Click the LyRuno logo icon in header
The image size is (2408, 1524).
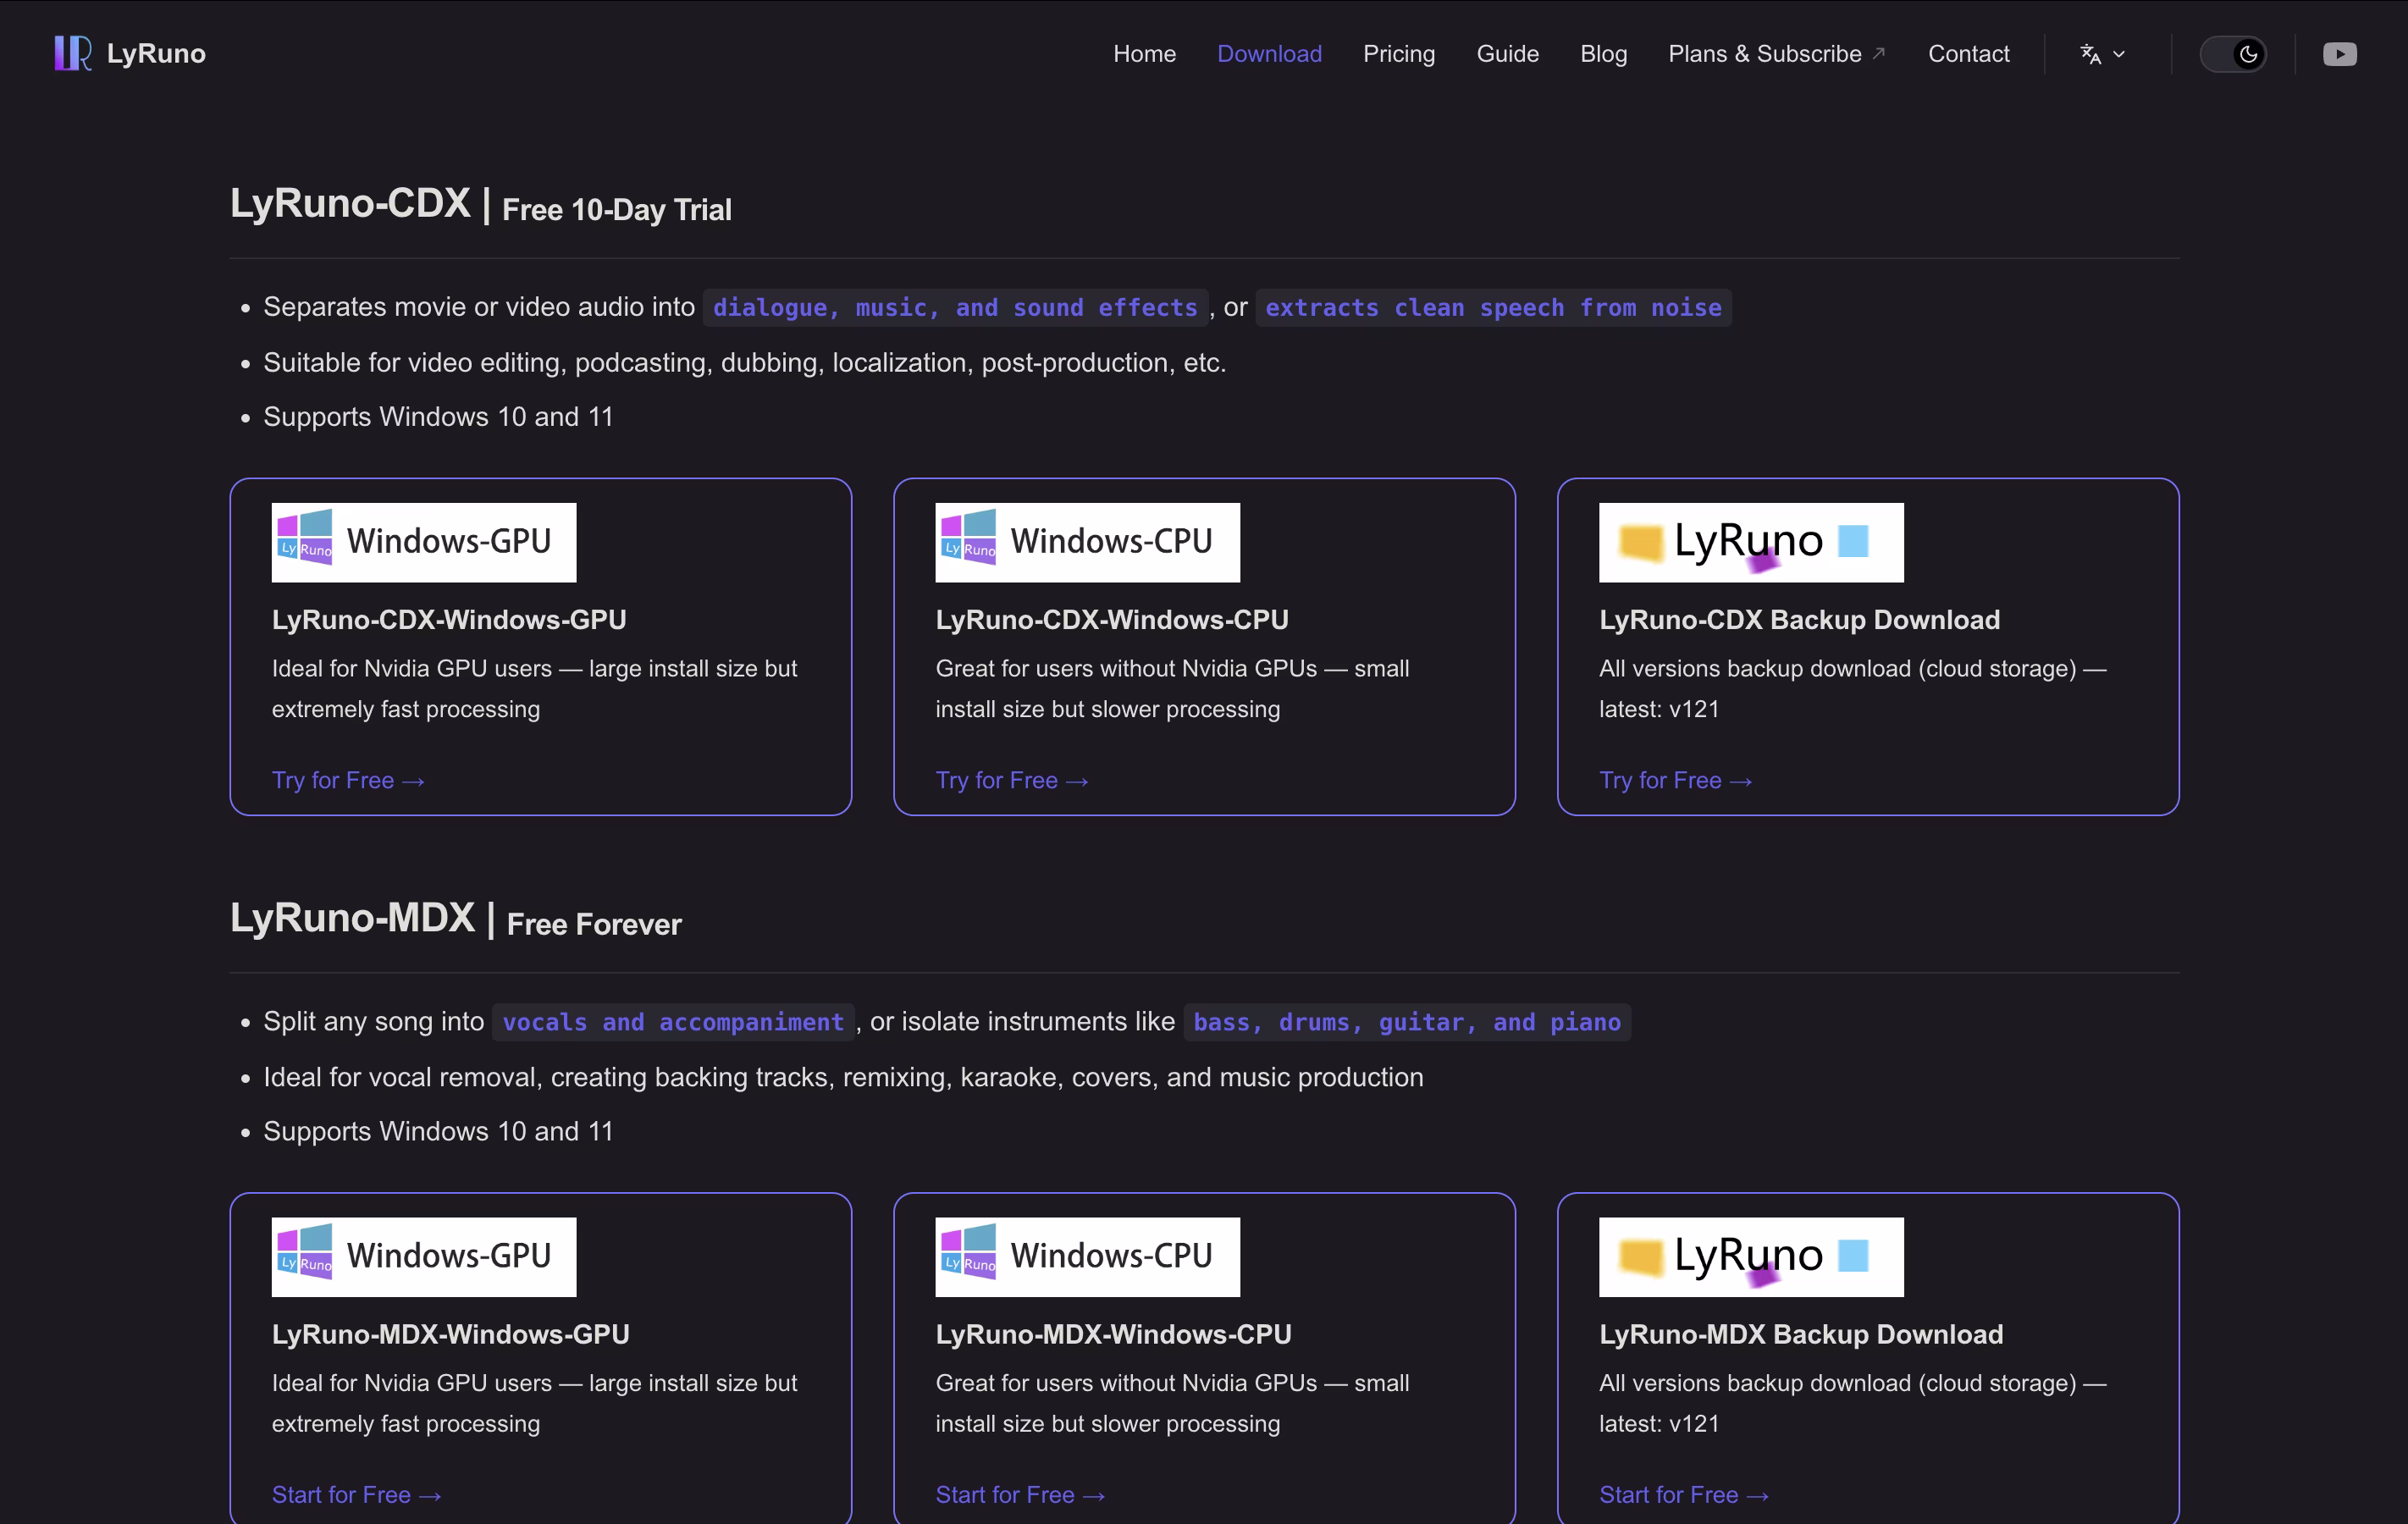coord(72,53)
